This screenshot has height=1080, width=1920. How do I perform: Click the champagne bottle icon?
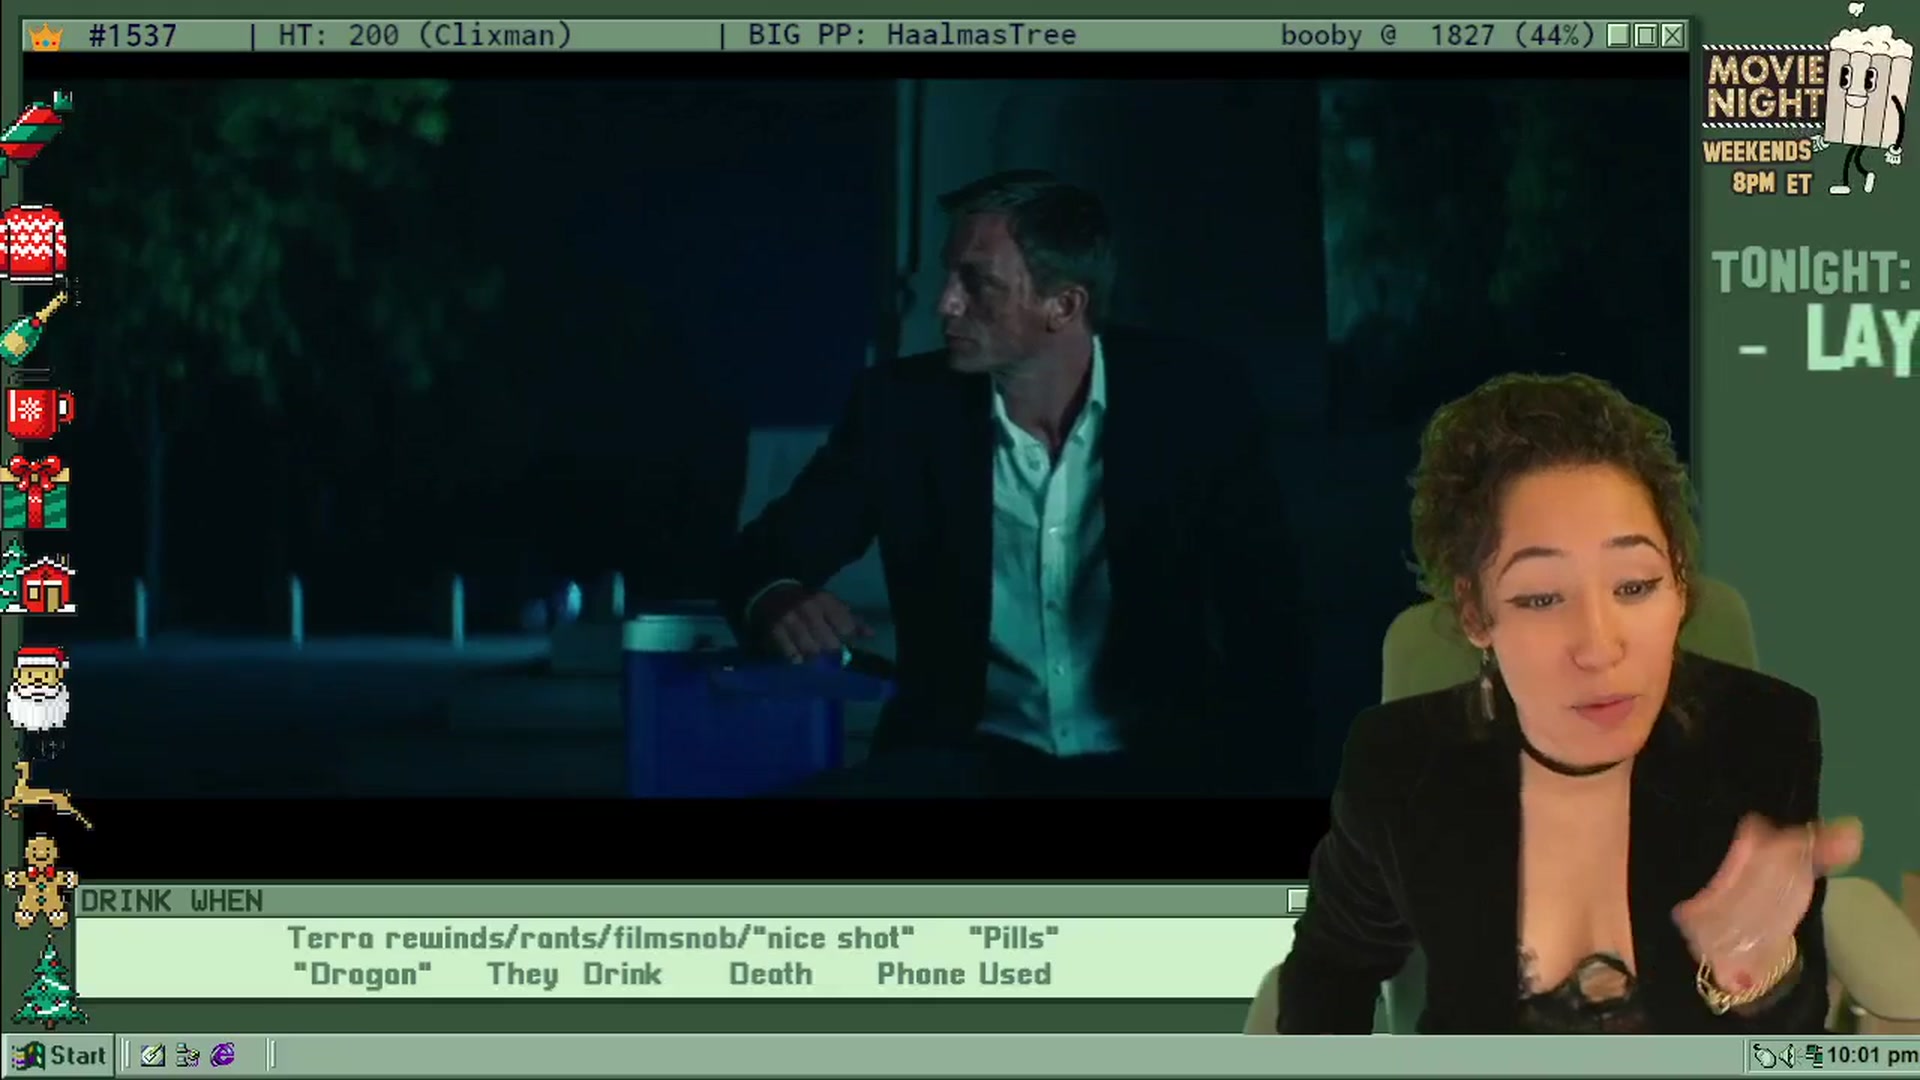[x=36, y=327]
